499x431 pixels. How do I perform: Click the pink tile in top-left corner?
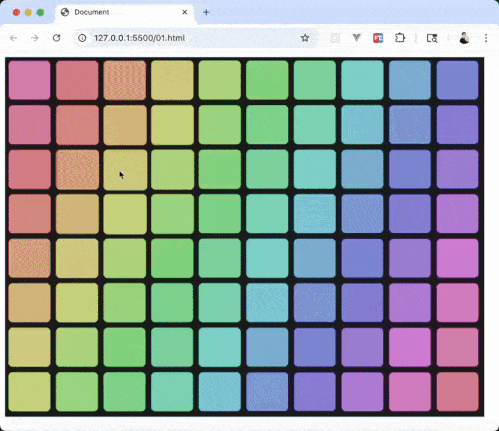coord(29,80)
